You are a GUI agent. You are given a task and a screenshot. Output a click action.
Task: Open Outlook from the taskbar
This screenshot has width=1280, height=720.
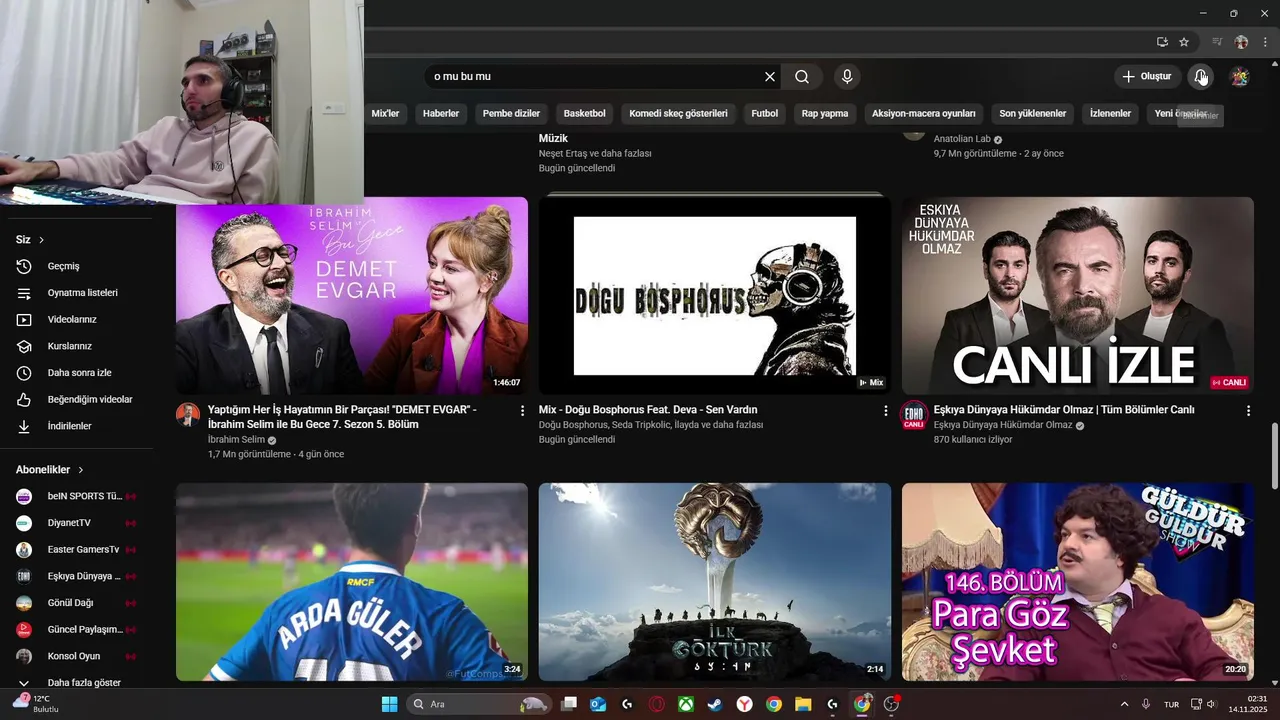click(598, 704)
